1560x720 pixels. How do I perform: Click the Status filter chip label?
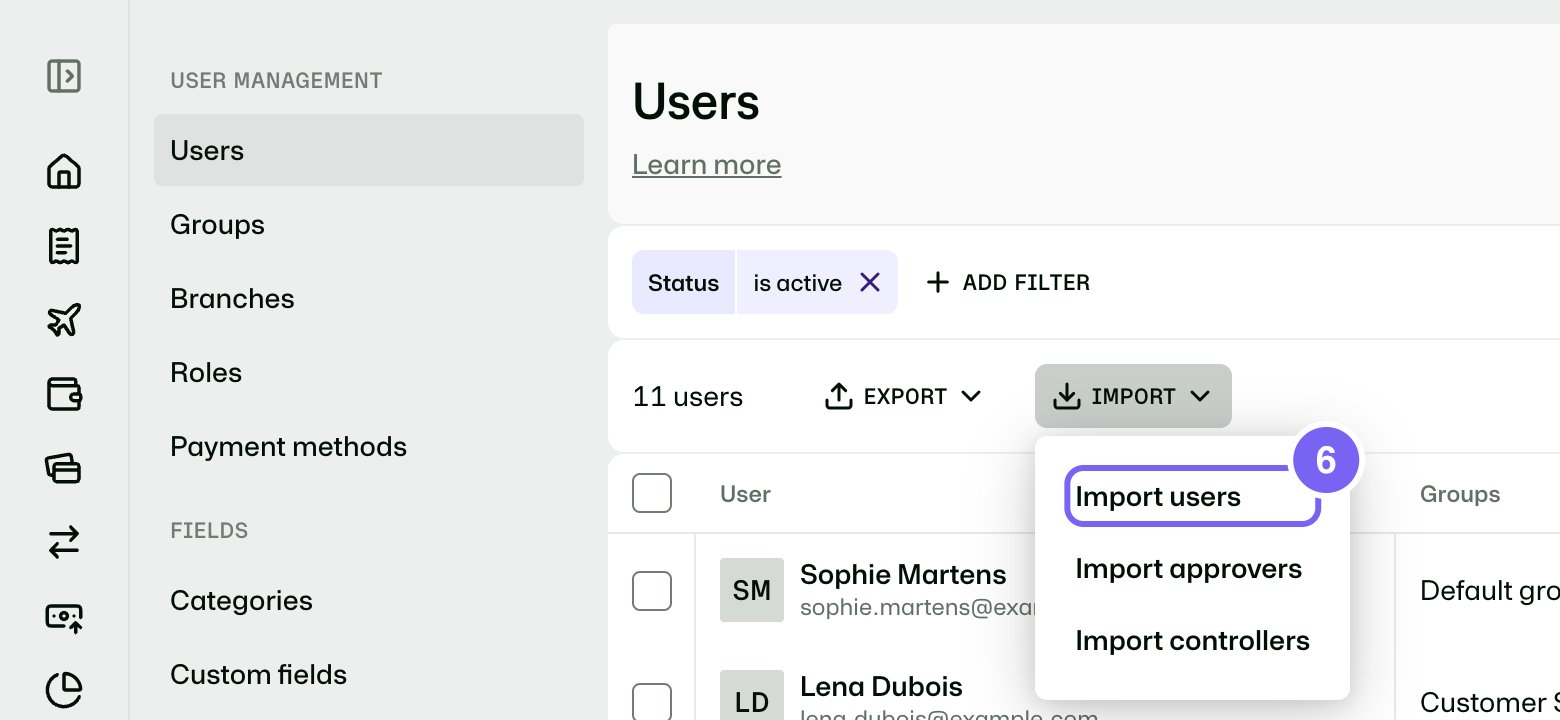[x=684, y=283]
